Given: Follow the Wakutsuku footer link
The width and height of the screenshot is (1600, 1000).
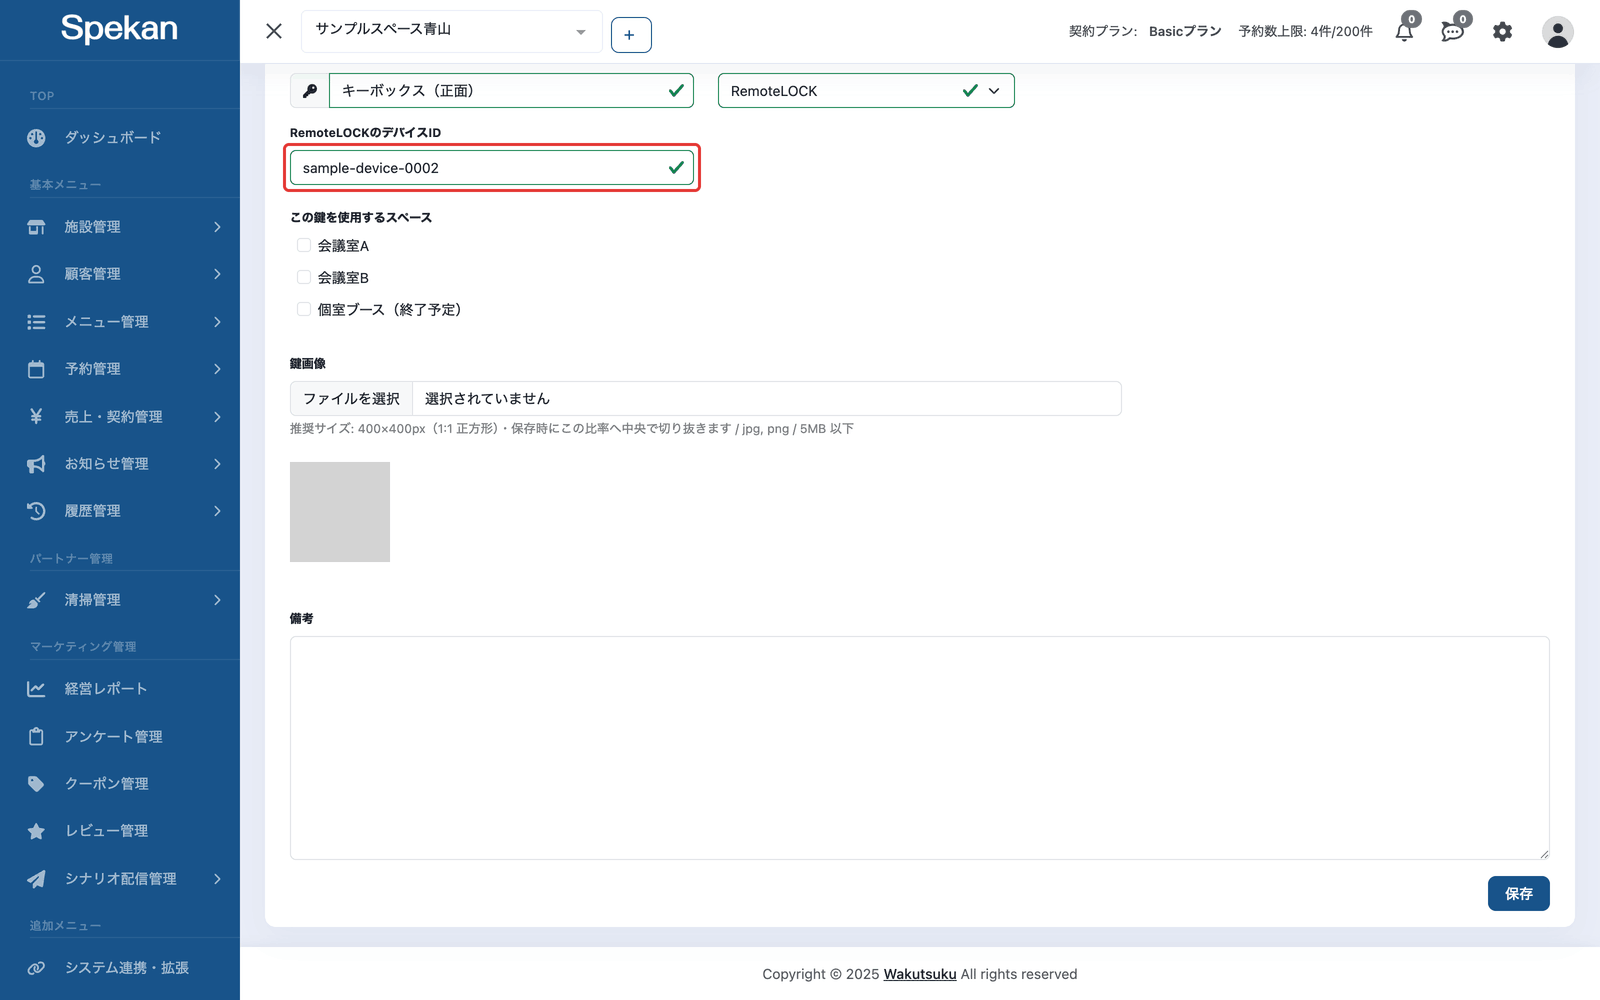Looking at the screenshot, I should click(x=920, y=974).
